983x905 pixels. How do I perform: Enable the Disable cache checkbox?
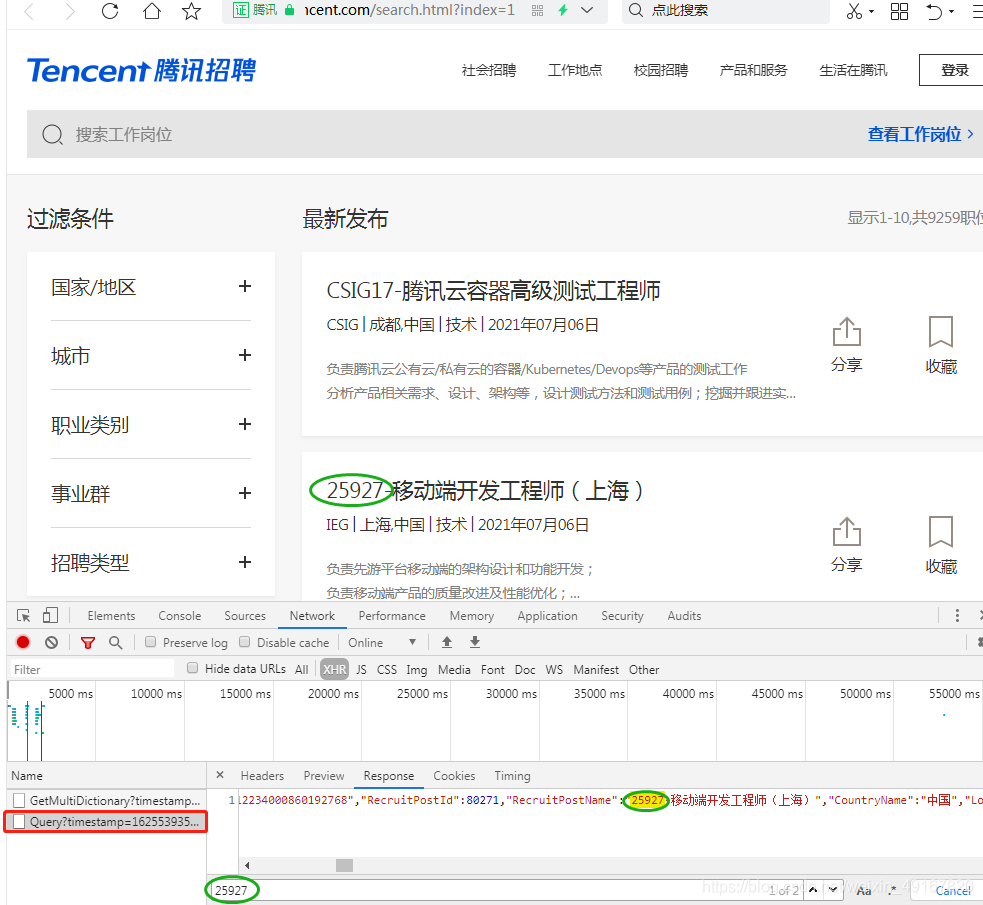pos(244,642)
